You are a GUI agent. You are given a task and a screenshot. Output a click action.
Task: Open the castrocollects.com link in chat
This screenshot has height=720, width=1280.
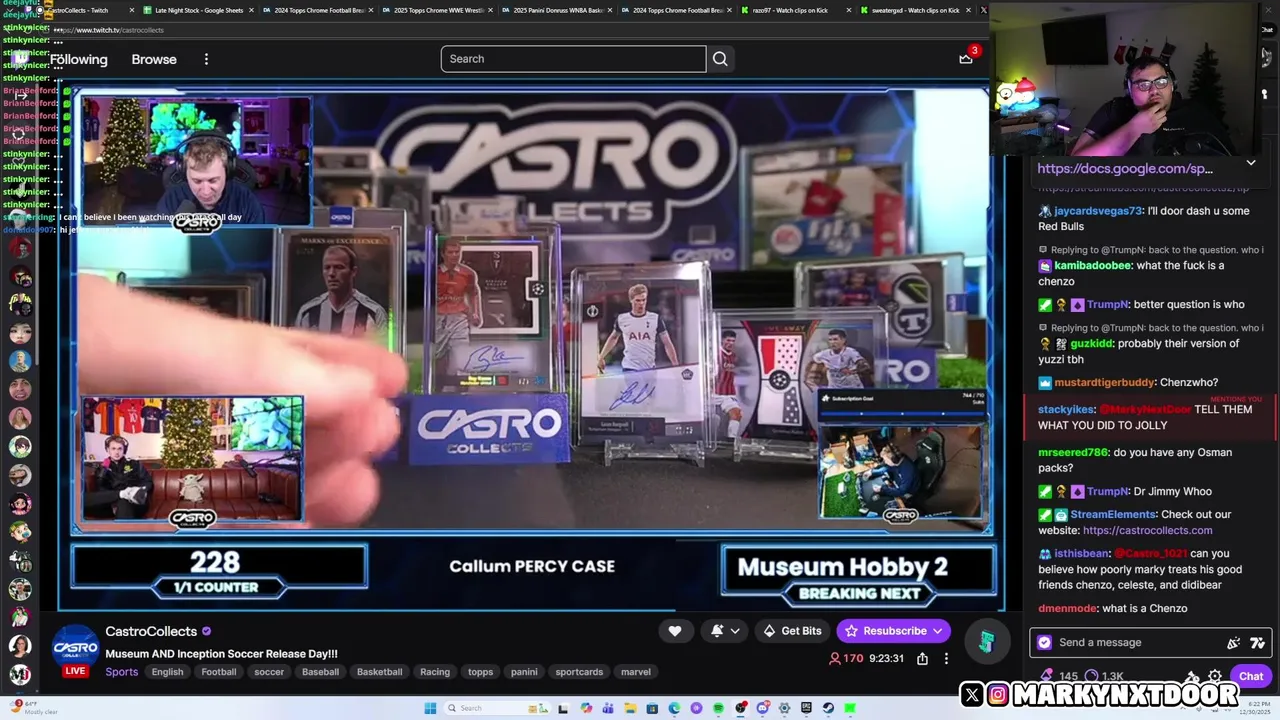point(1147,530)
